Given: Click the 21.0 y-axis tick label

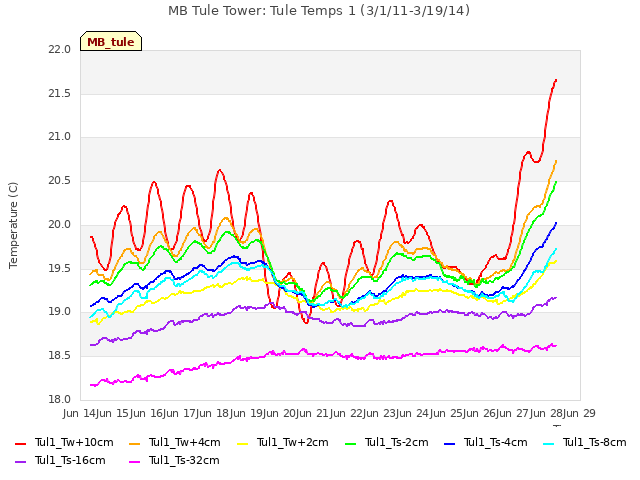Looking at the screenshot, I should pos(60,137).
